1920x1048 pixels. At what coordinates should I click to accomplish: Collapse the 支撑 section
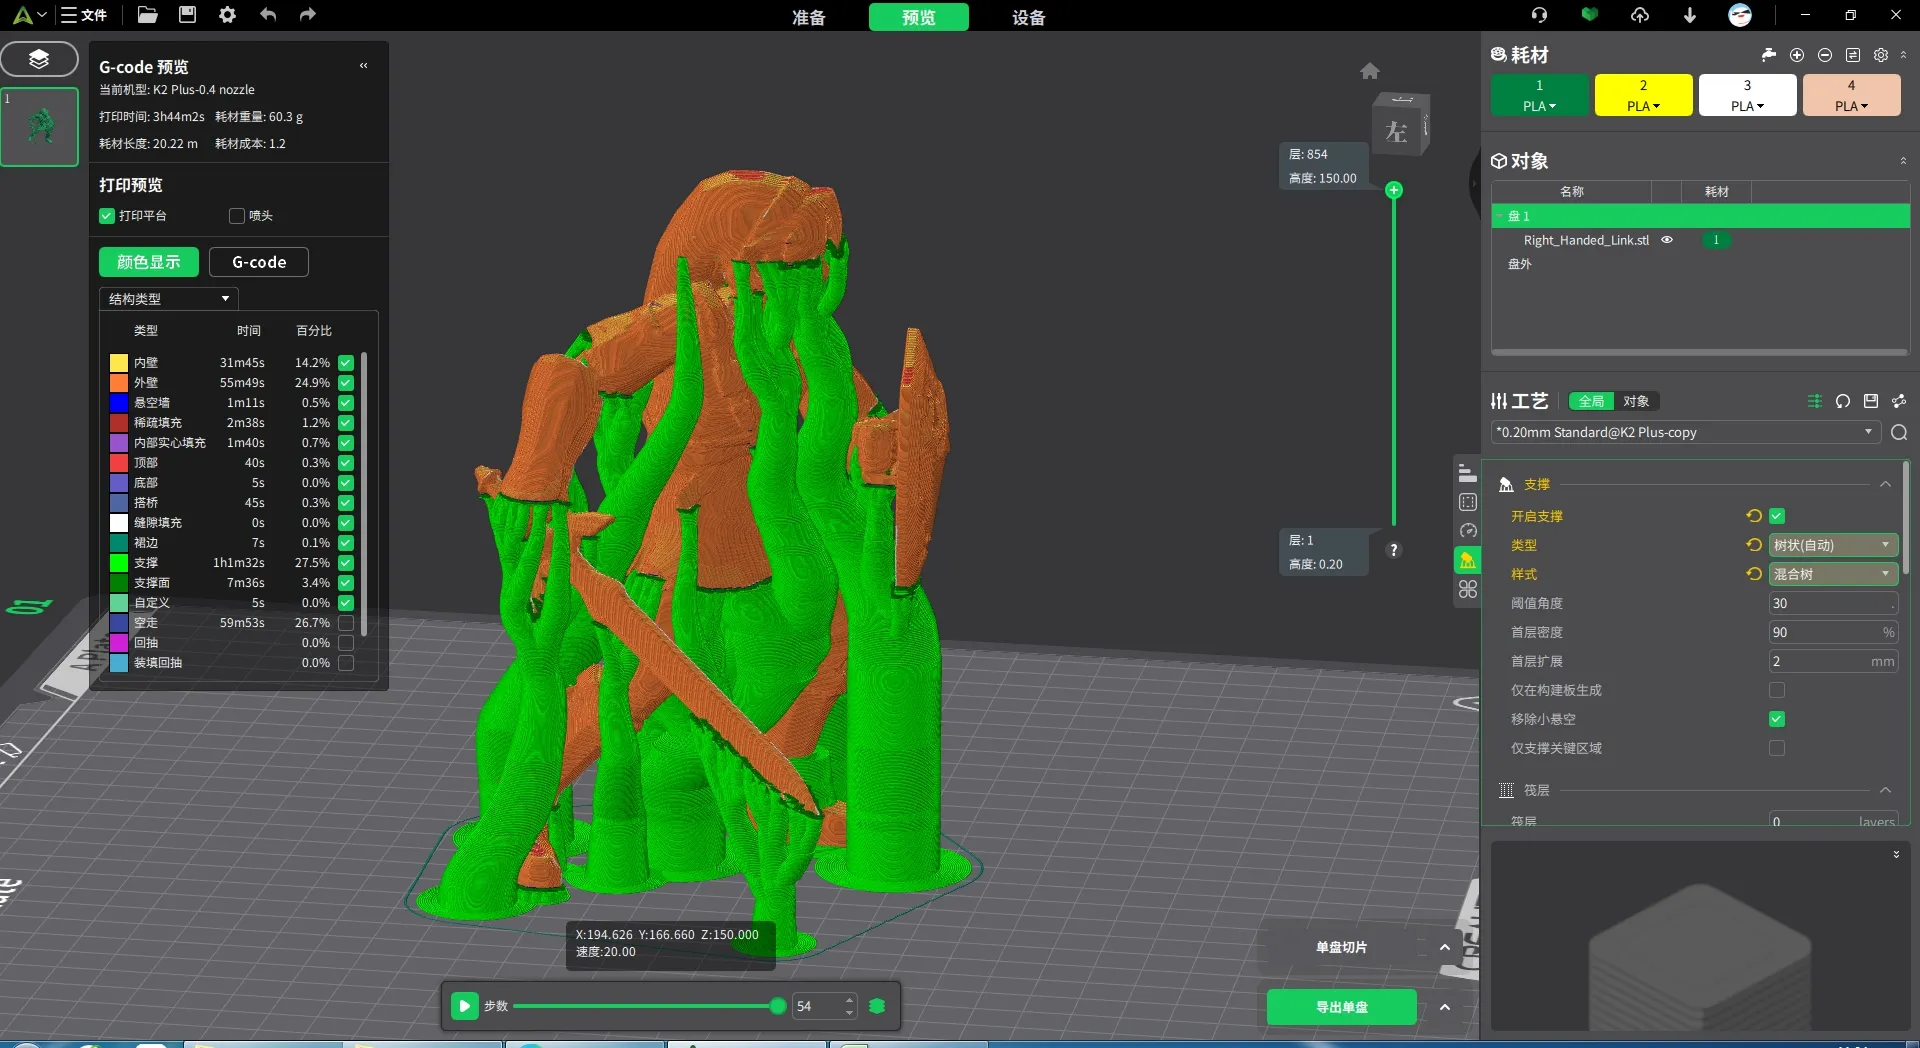pyautogui.click(x=1885, y=484)
